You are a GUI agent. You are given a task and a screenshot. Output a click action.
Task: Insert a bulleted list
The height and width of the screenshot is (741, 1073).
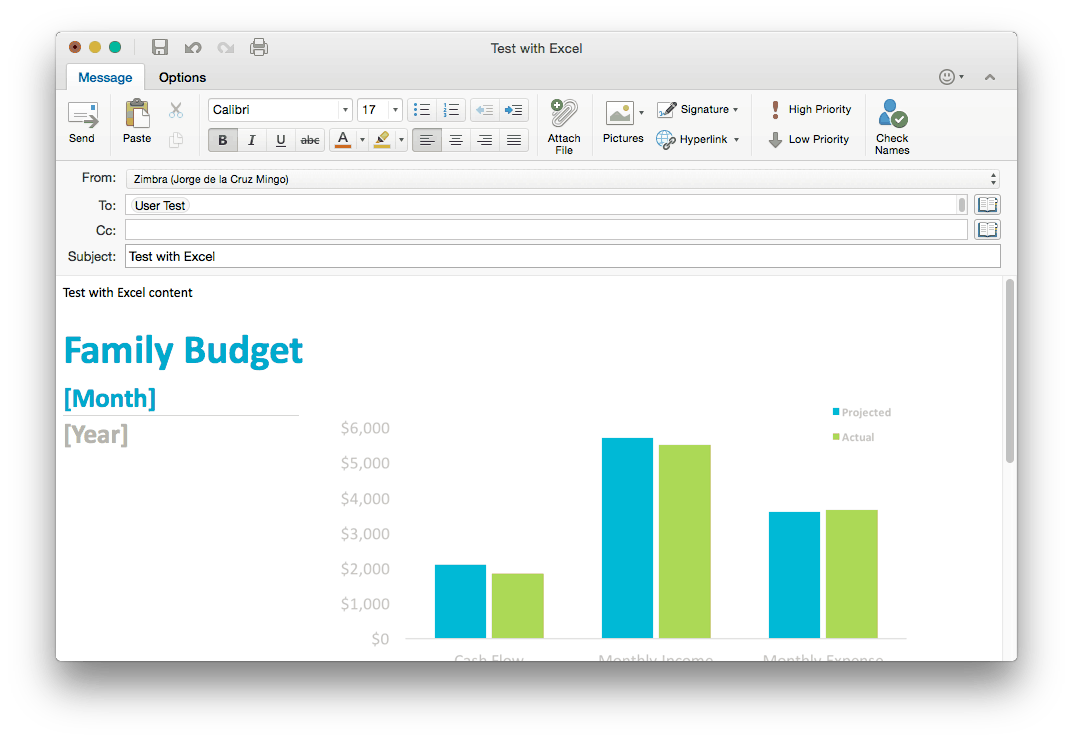[x=422, y=109]
